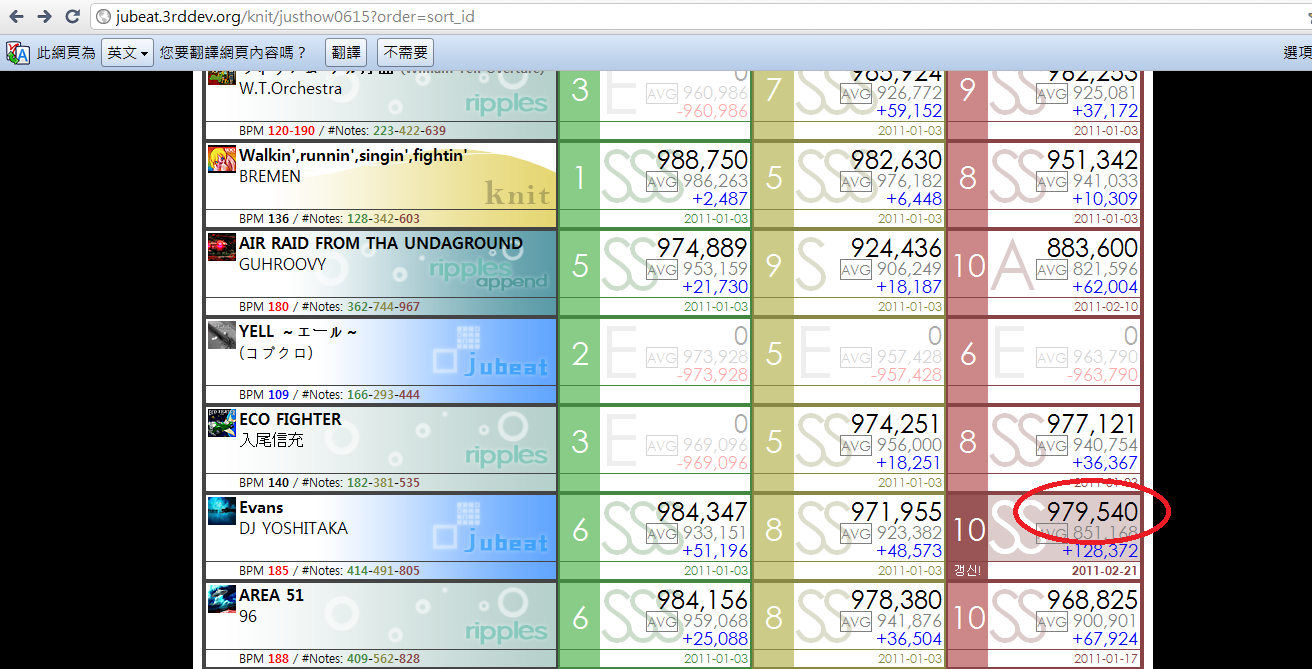Click the browser Forward arrow
The height and width of the screenshot is (669, 1312).
pyautogui.click(x=44, y=17)
